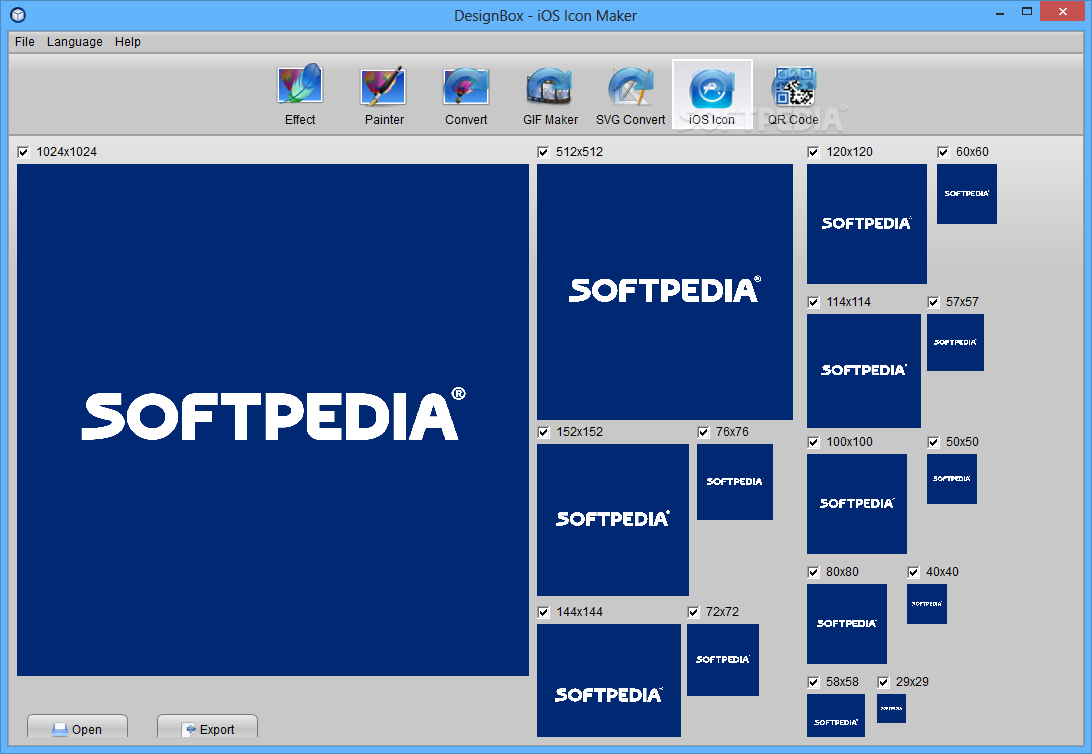Screen dimensions: 1092x754
Task: Uncheck the 512x512 checkbox
Action: click(x=543, y=152)
